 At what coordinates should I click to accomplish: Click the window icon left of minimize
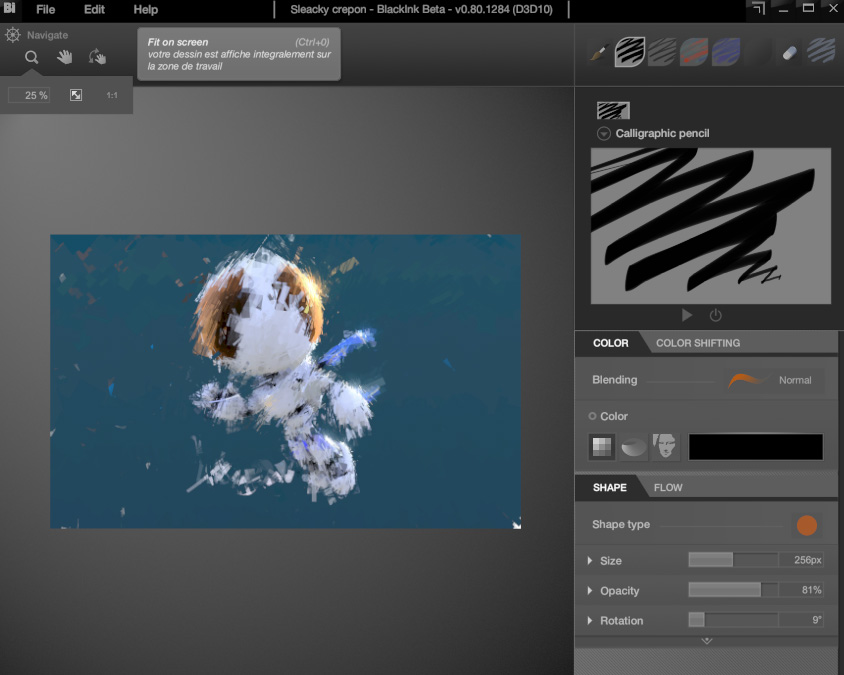(758, 8)
